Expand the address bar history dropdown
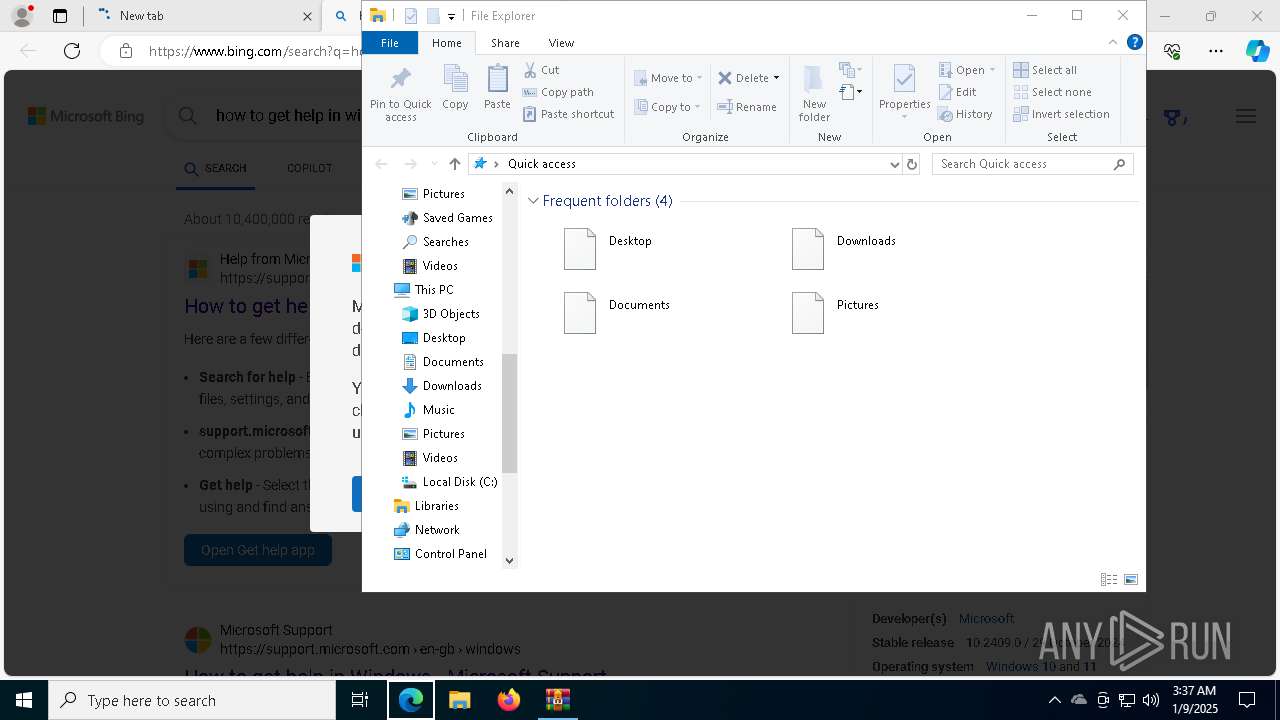This screenshot has width=1280, height=720. 894,164
